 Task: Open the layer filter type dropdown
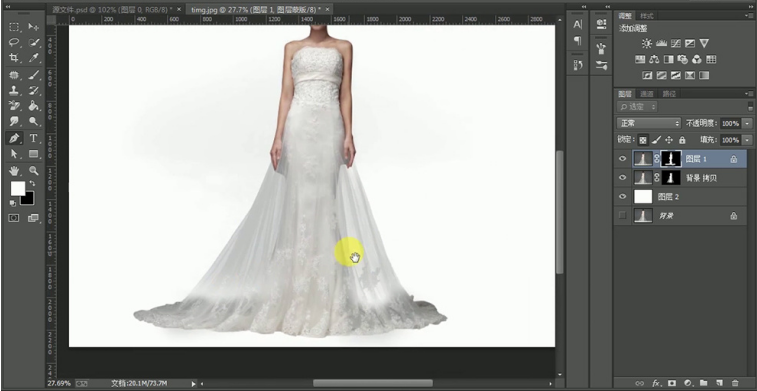tap(637, 107)
